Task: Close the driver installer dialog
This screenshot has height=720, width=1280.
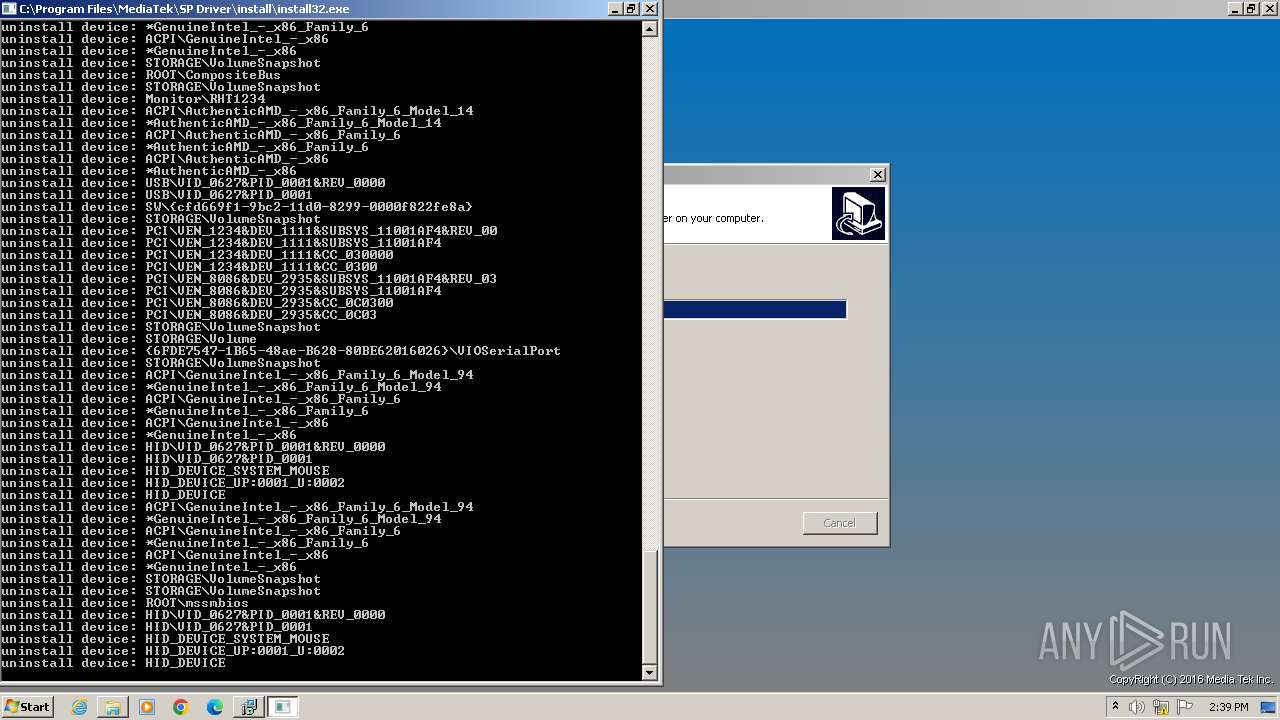Action: pos(877,174)
